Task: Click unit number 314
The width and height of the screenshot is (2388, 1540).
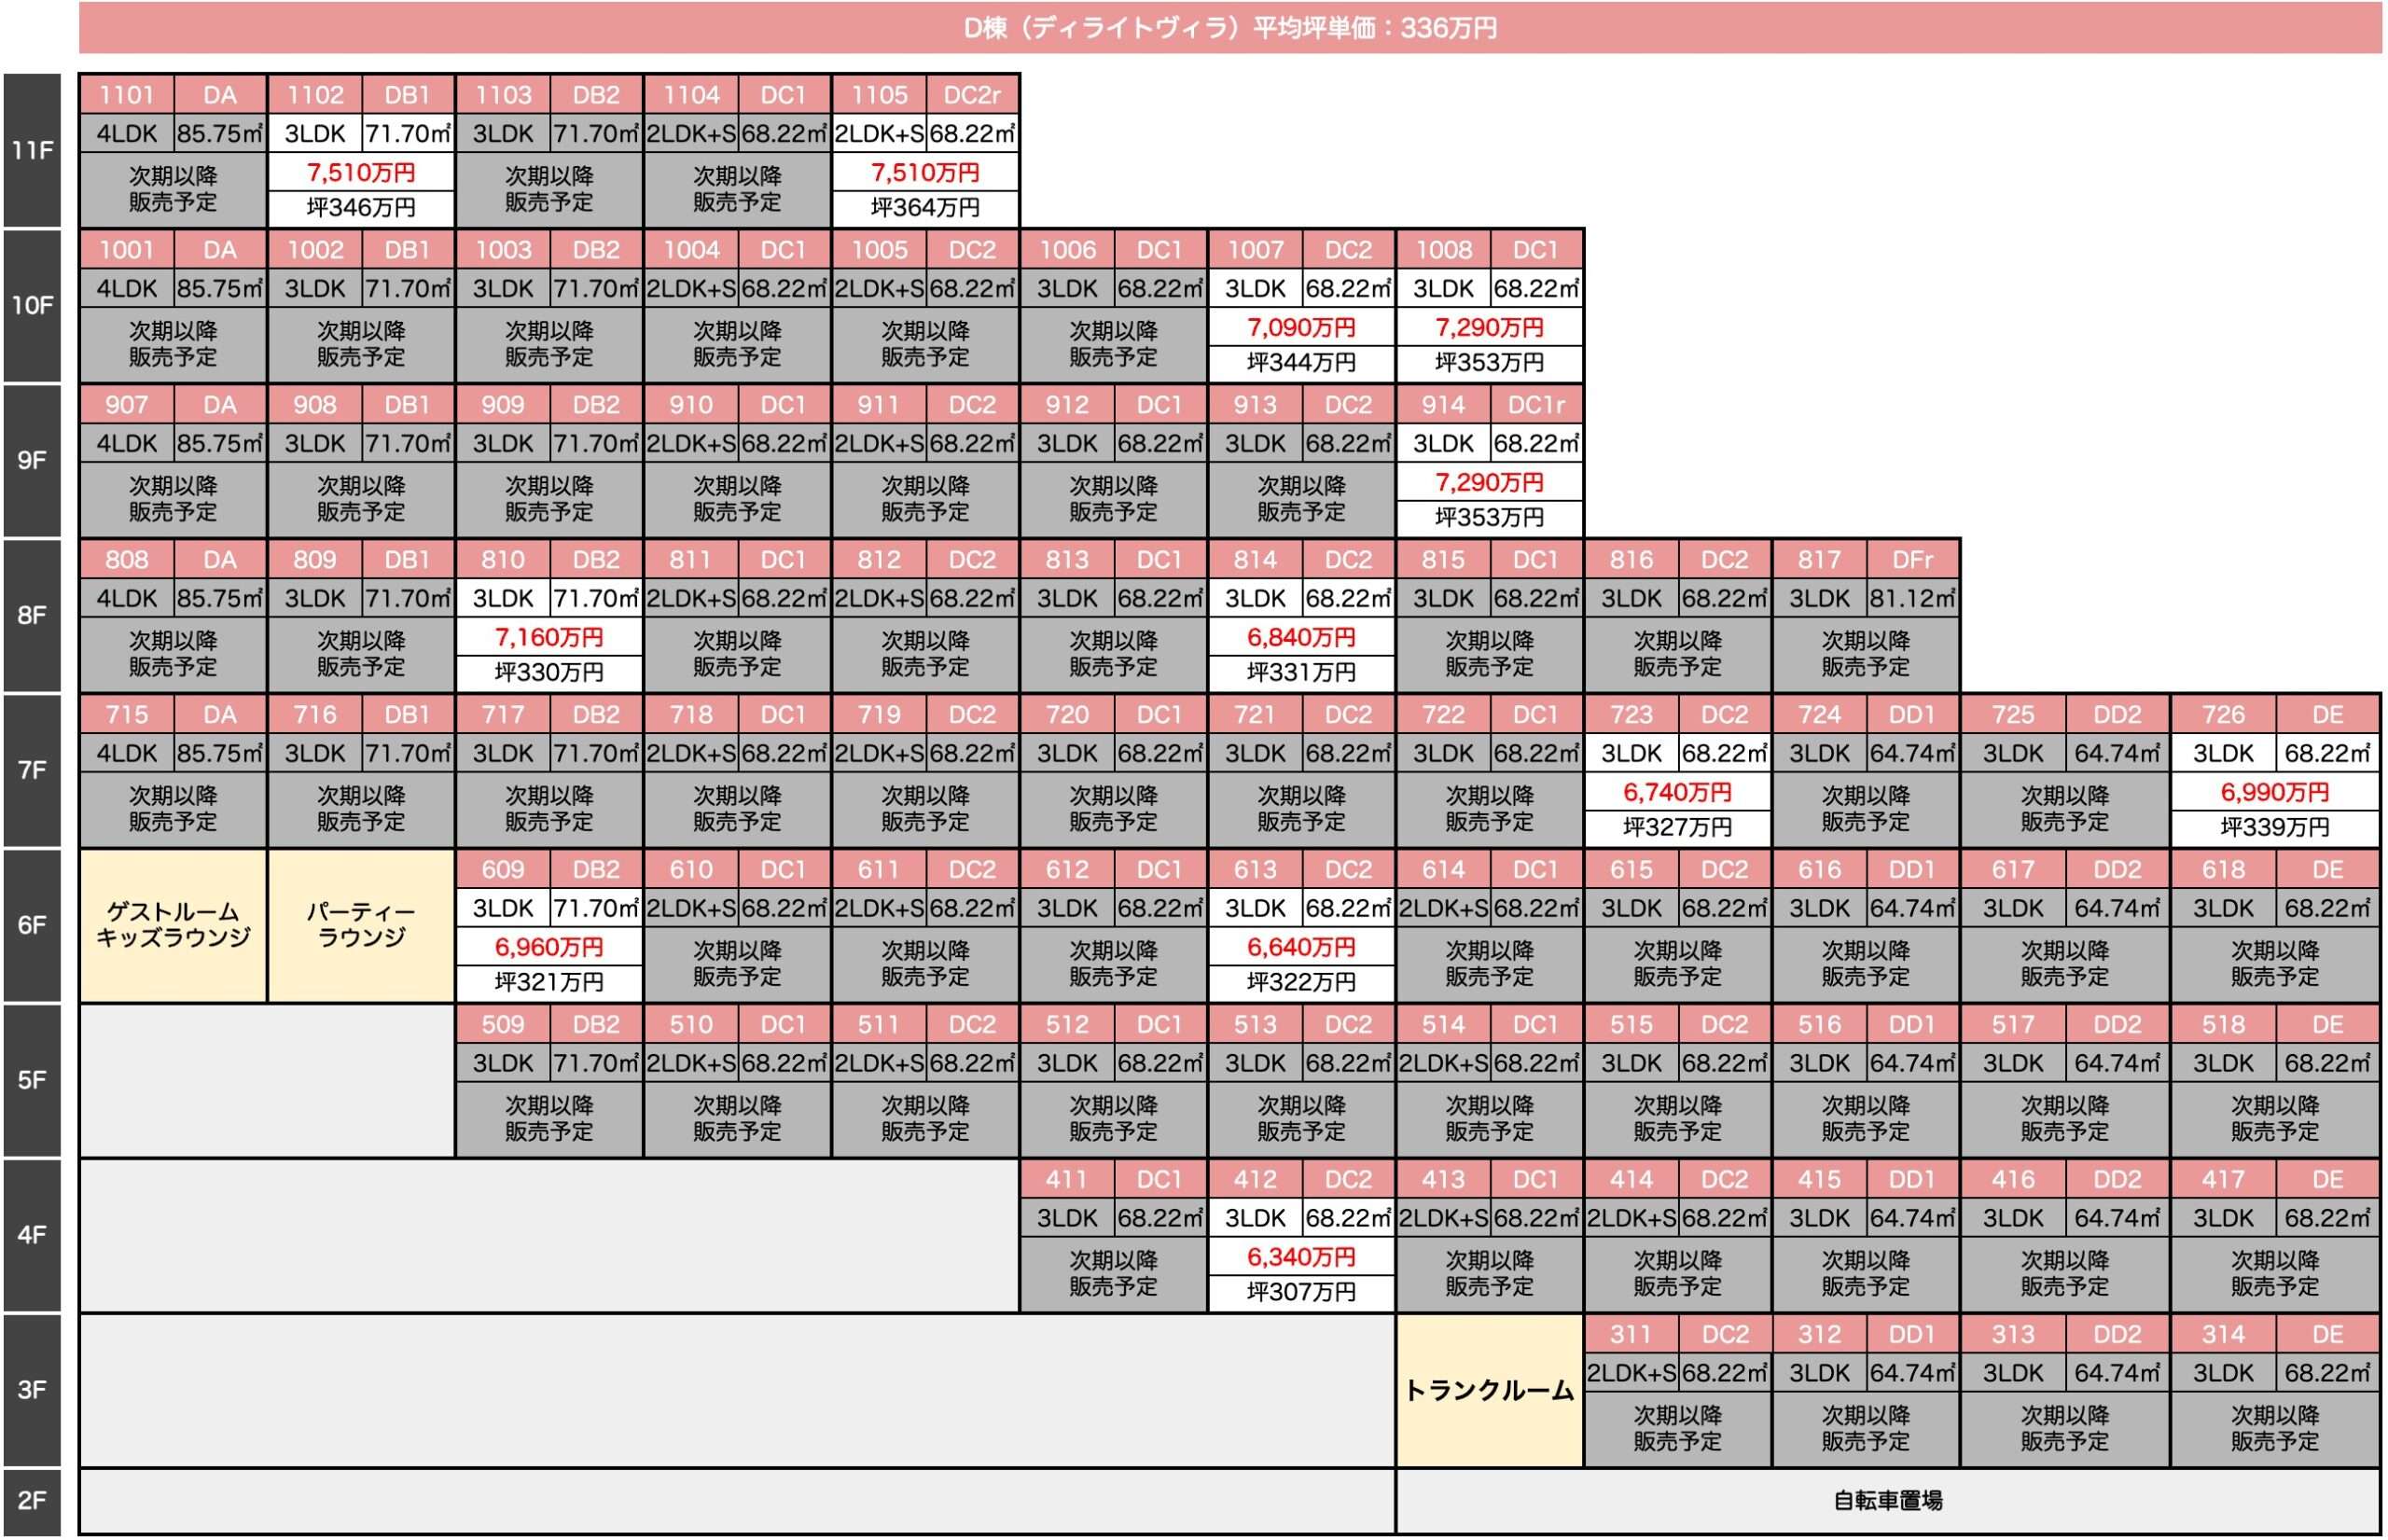Action: (2223, 1335)
